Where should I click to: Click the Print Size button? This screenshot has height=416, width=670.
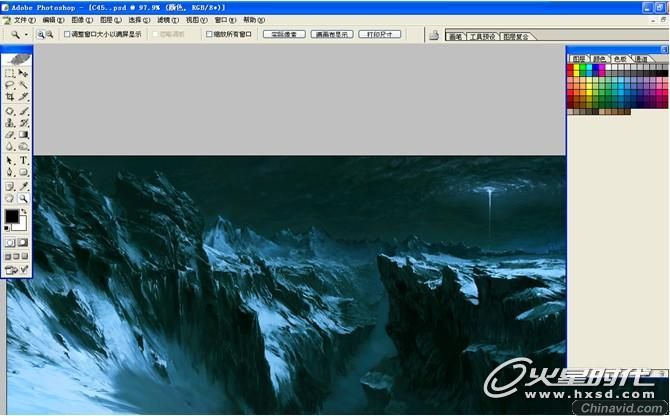380,34
